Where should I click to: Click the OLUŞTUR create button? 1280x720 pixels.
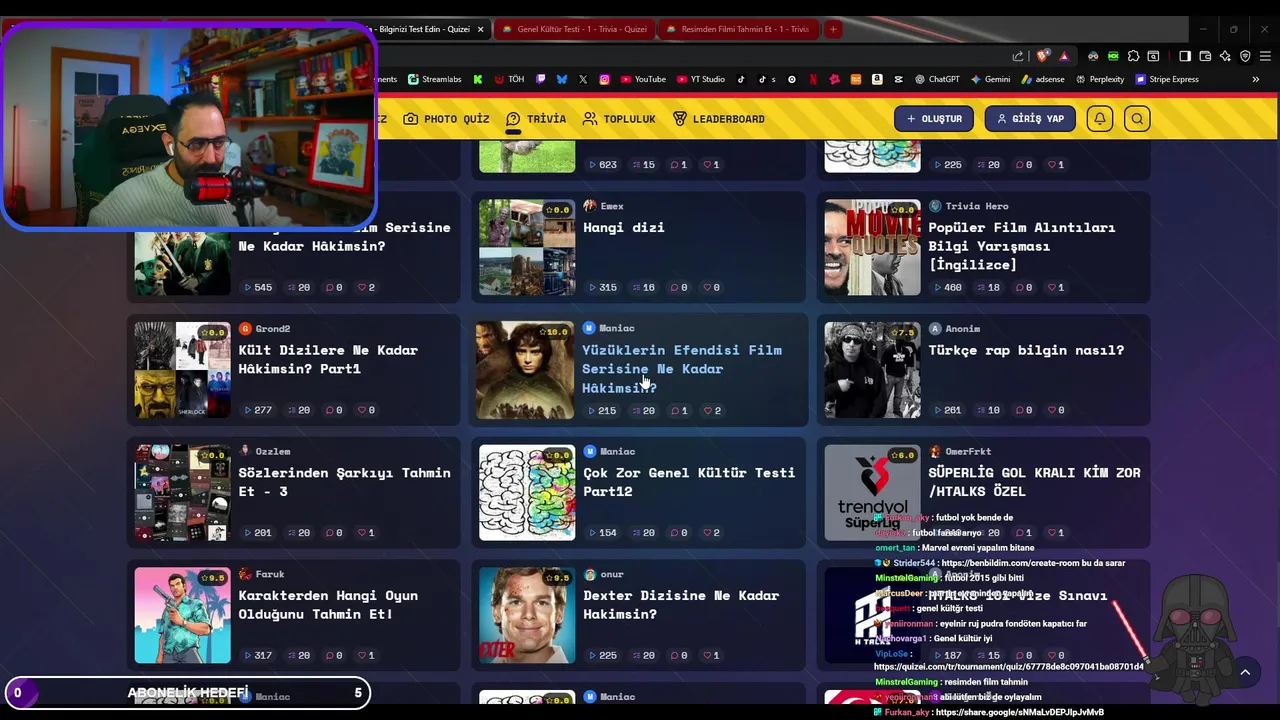click(x=934, y=119)
